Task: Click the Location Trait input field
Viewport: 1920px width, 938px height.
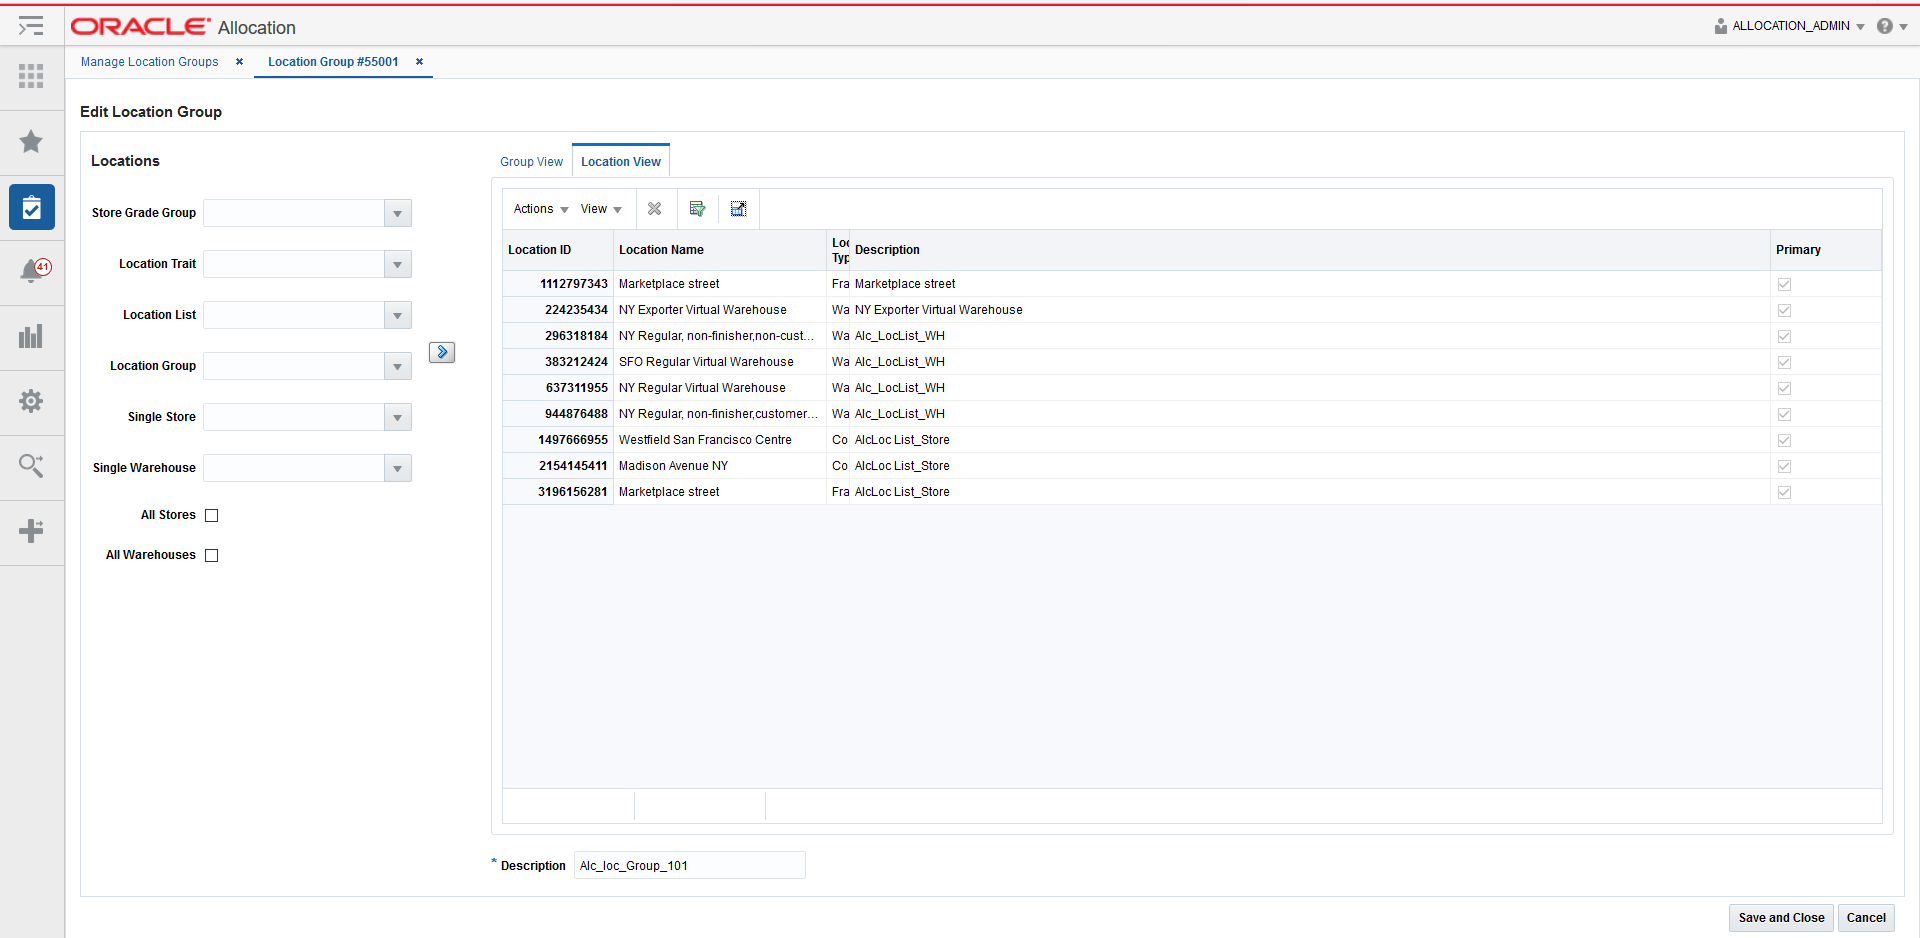Action: coord(294,264)
